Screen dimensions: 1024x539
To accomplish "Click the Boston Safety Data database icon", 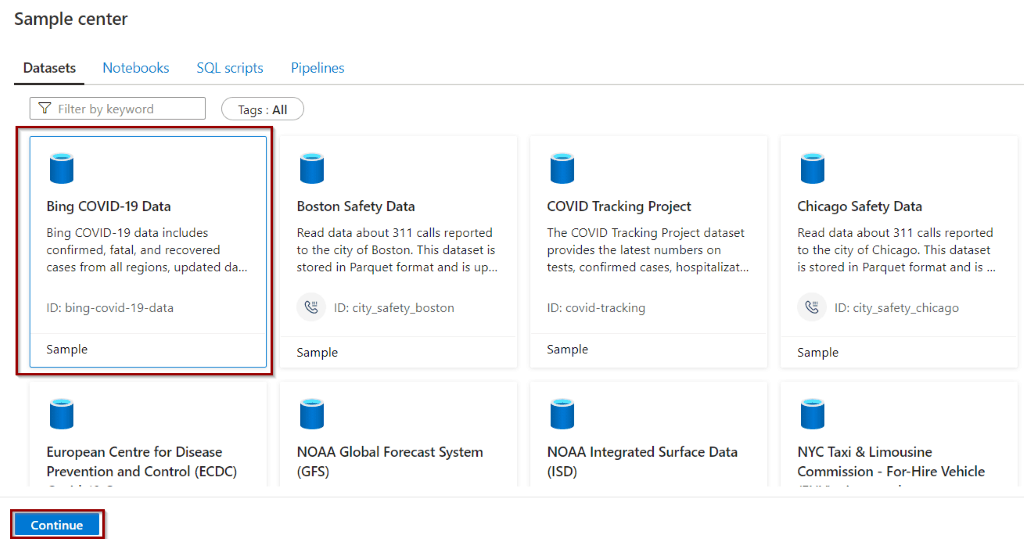I will pos(312,169).
